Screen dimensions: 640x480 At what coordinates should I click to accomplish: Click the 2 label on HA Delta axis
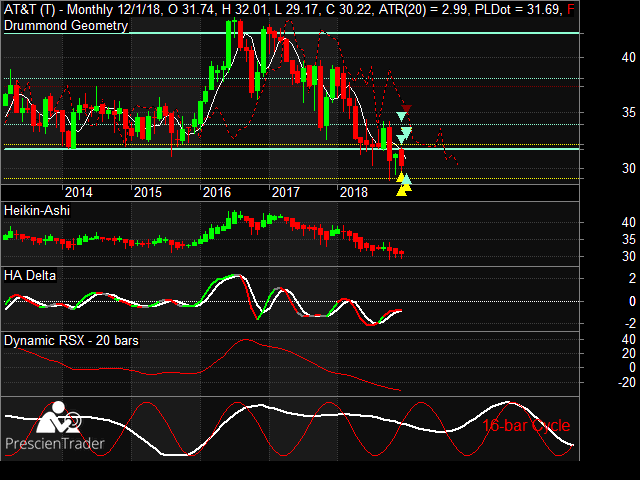click(632, 279)
